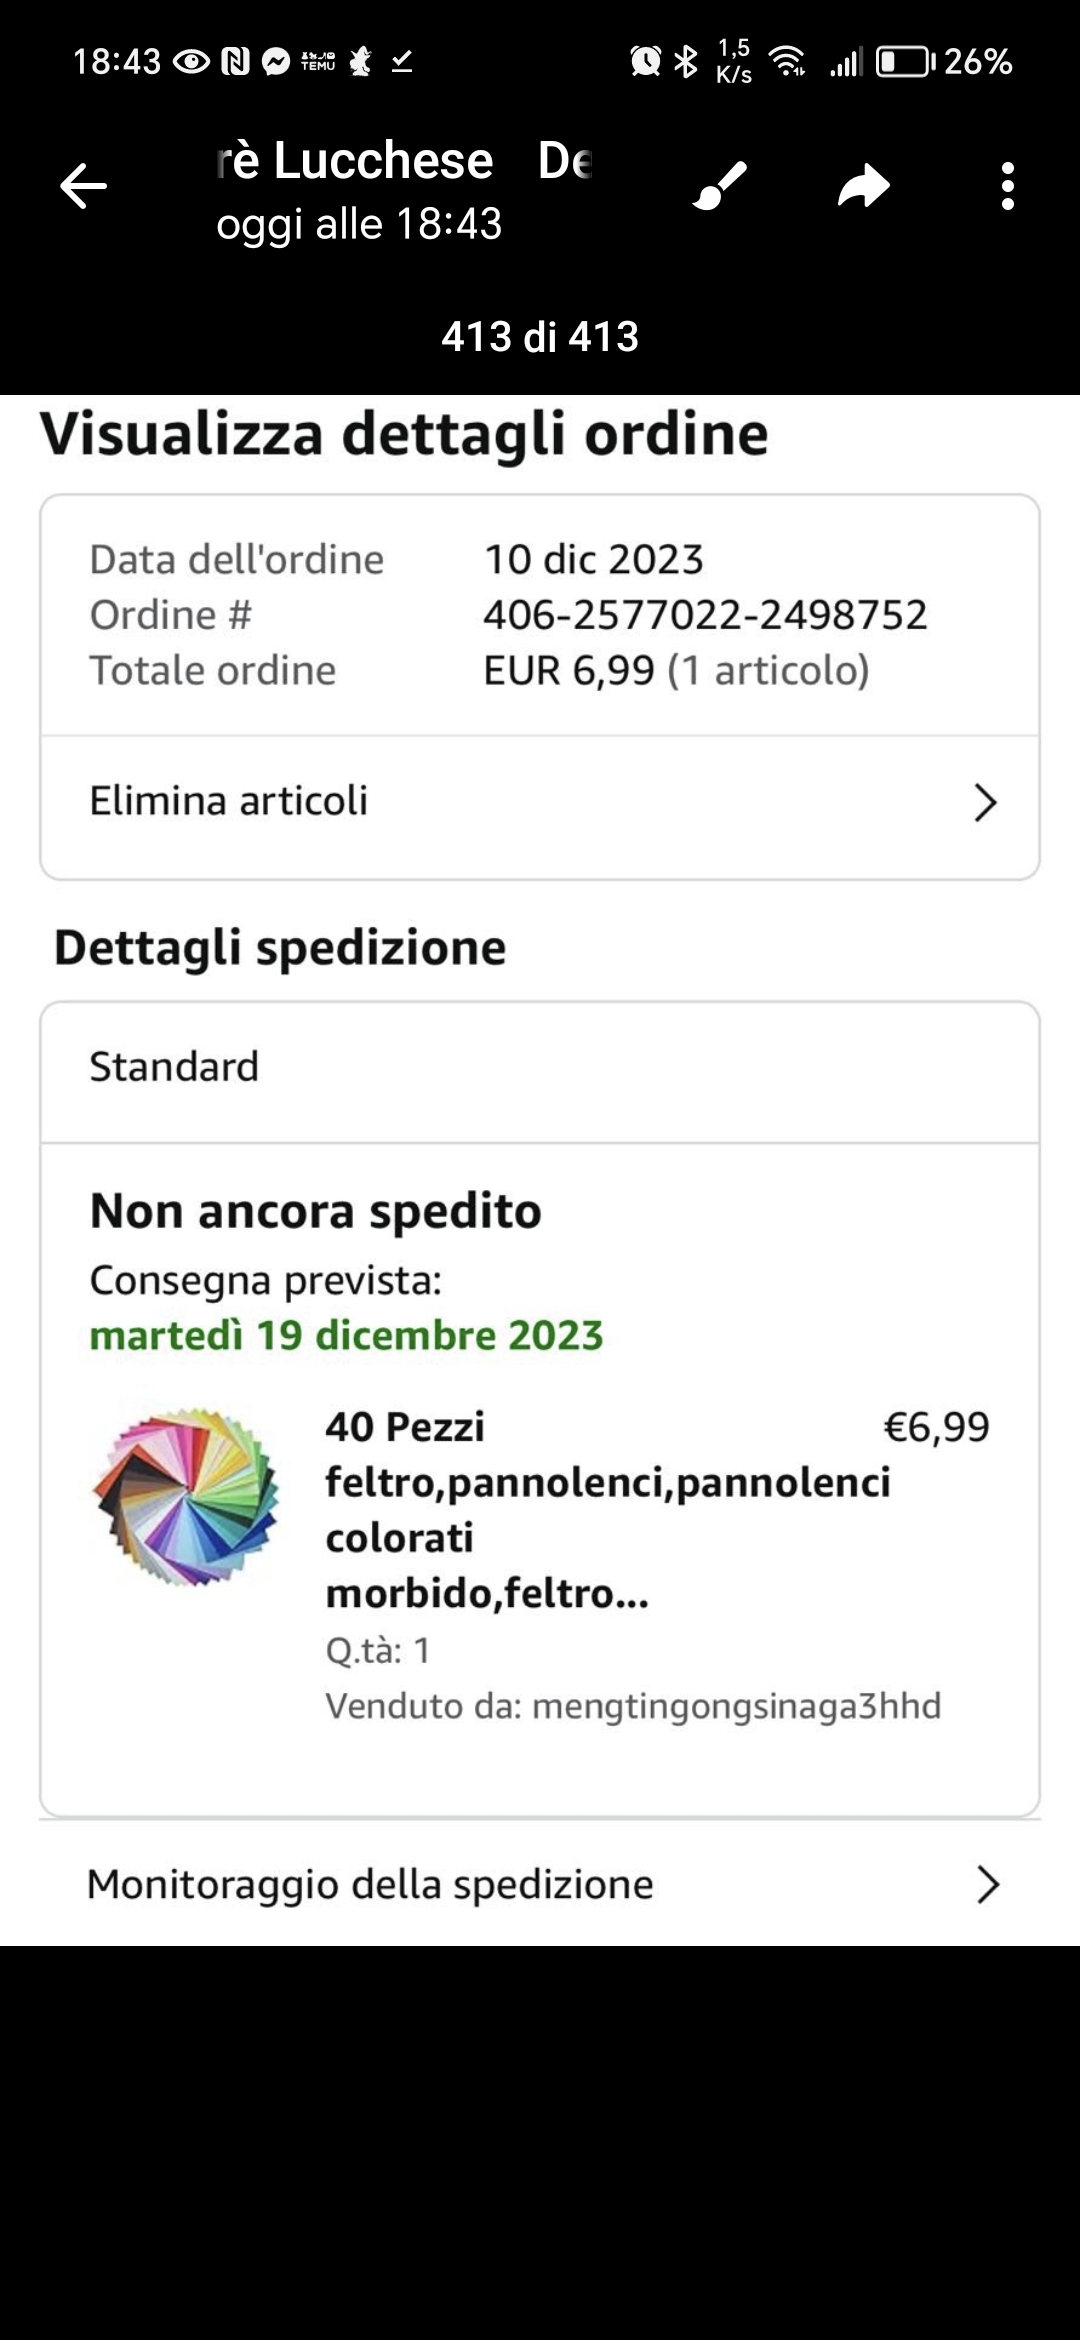Expand Elimina articoli using its chevron

tap(985, 802)
